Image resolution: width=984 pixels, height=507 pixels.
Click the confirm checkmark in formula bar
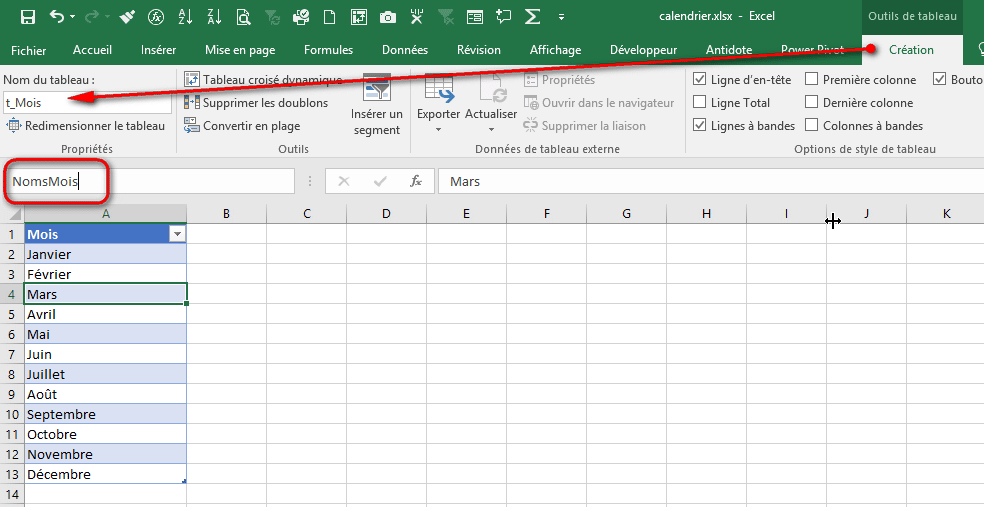point(380,181)
